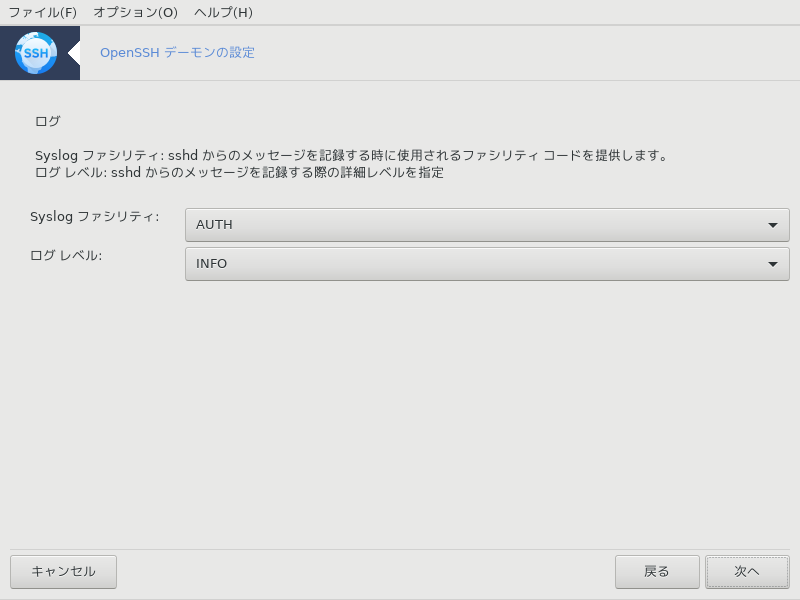The height and width of the screenshot is (600, 800).
Task: Open the Syslog ファシリティ AUTH dropdown
Action: click(487, 224)
